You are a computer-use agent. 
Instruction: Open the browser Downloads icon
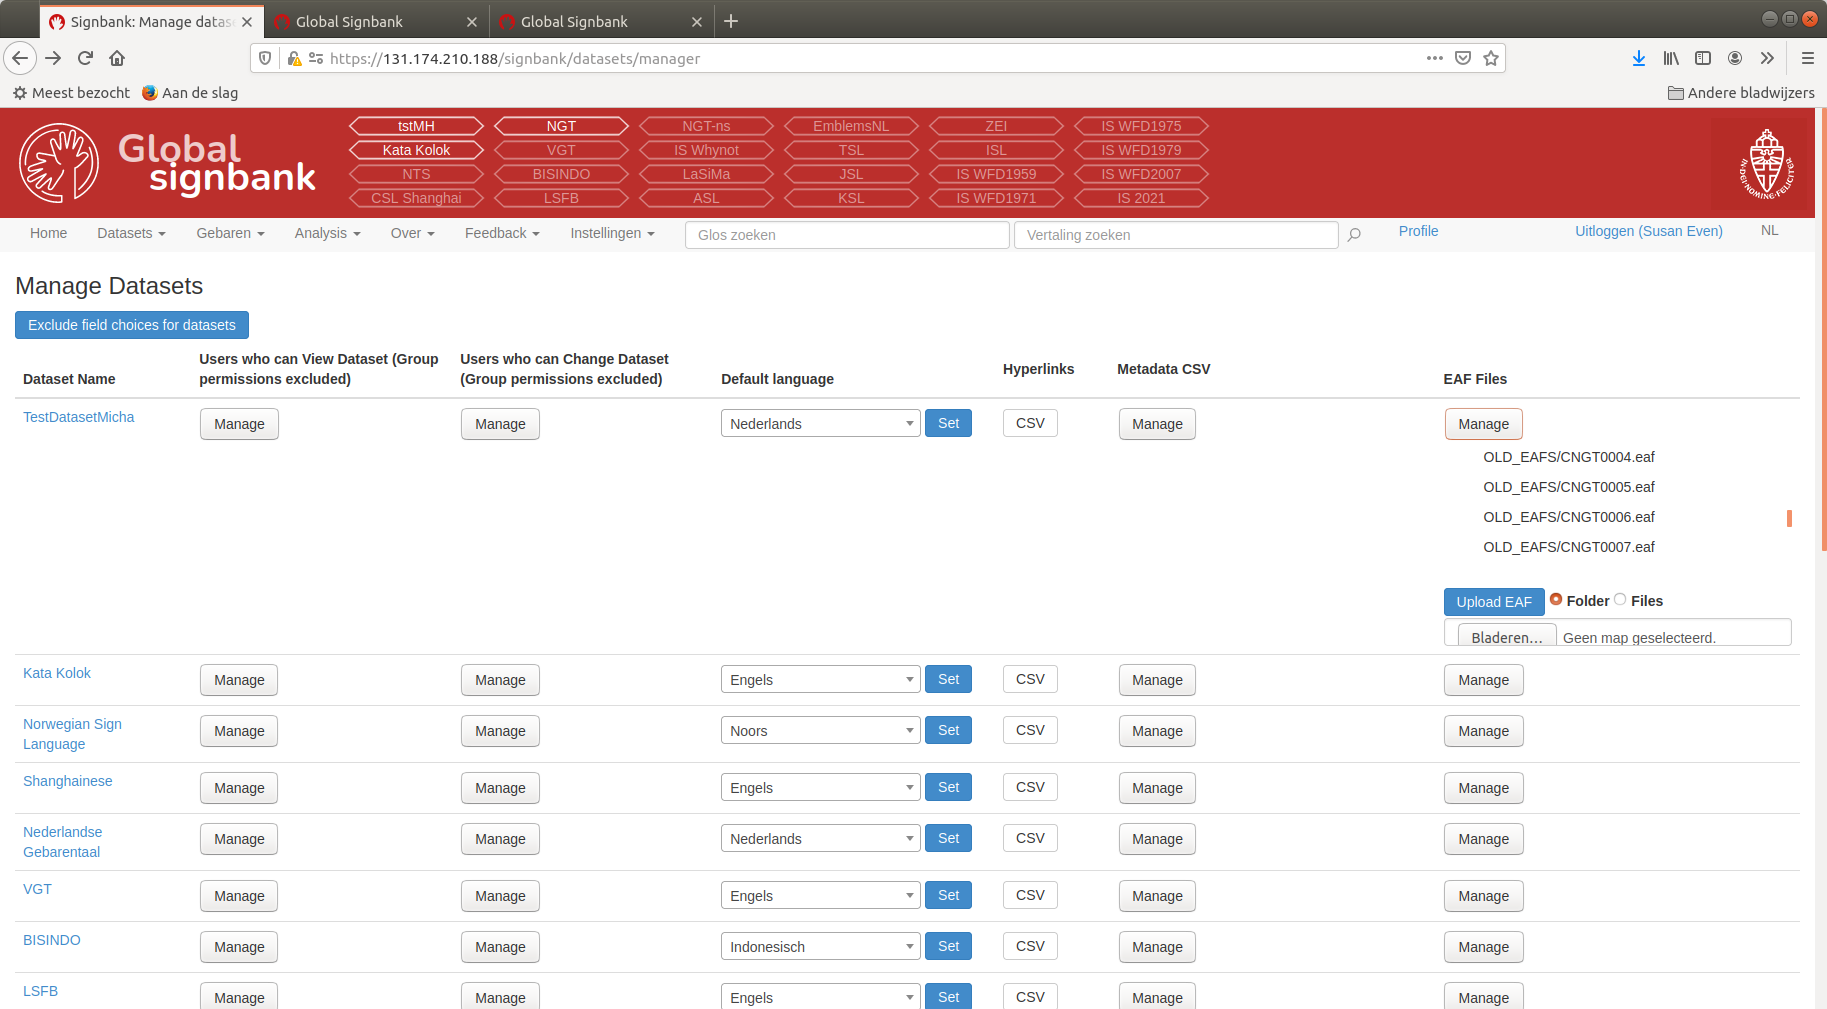[x=1639, y=58]
